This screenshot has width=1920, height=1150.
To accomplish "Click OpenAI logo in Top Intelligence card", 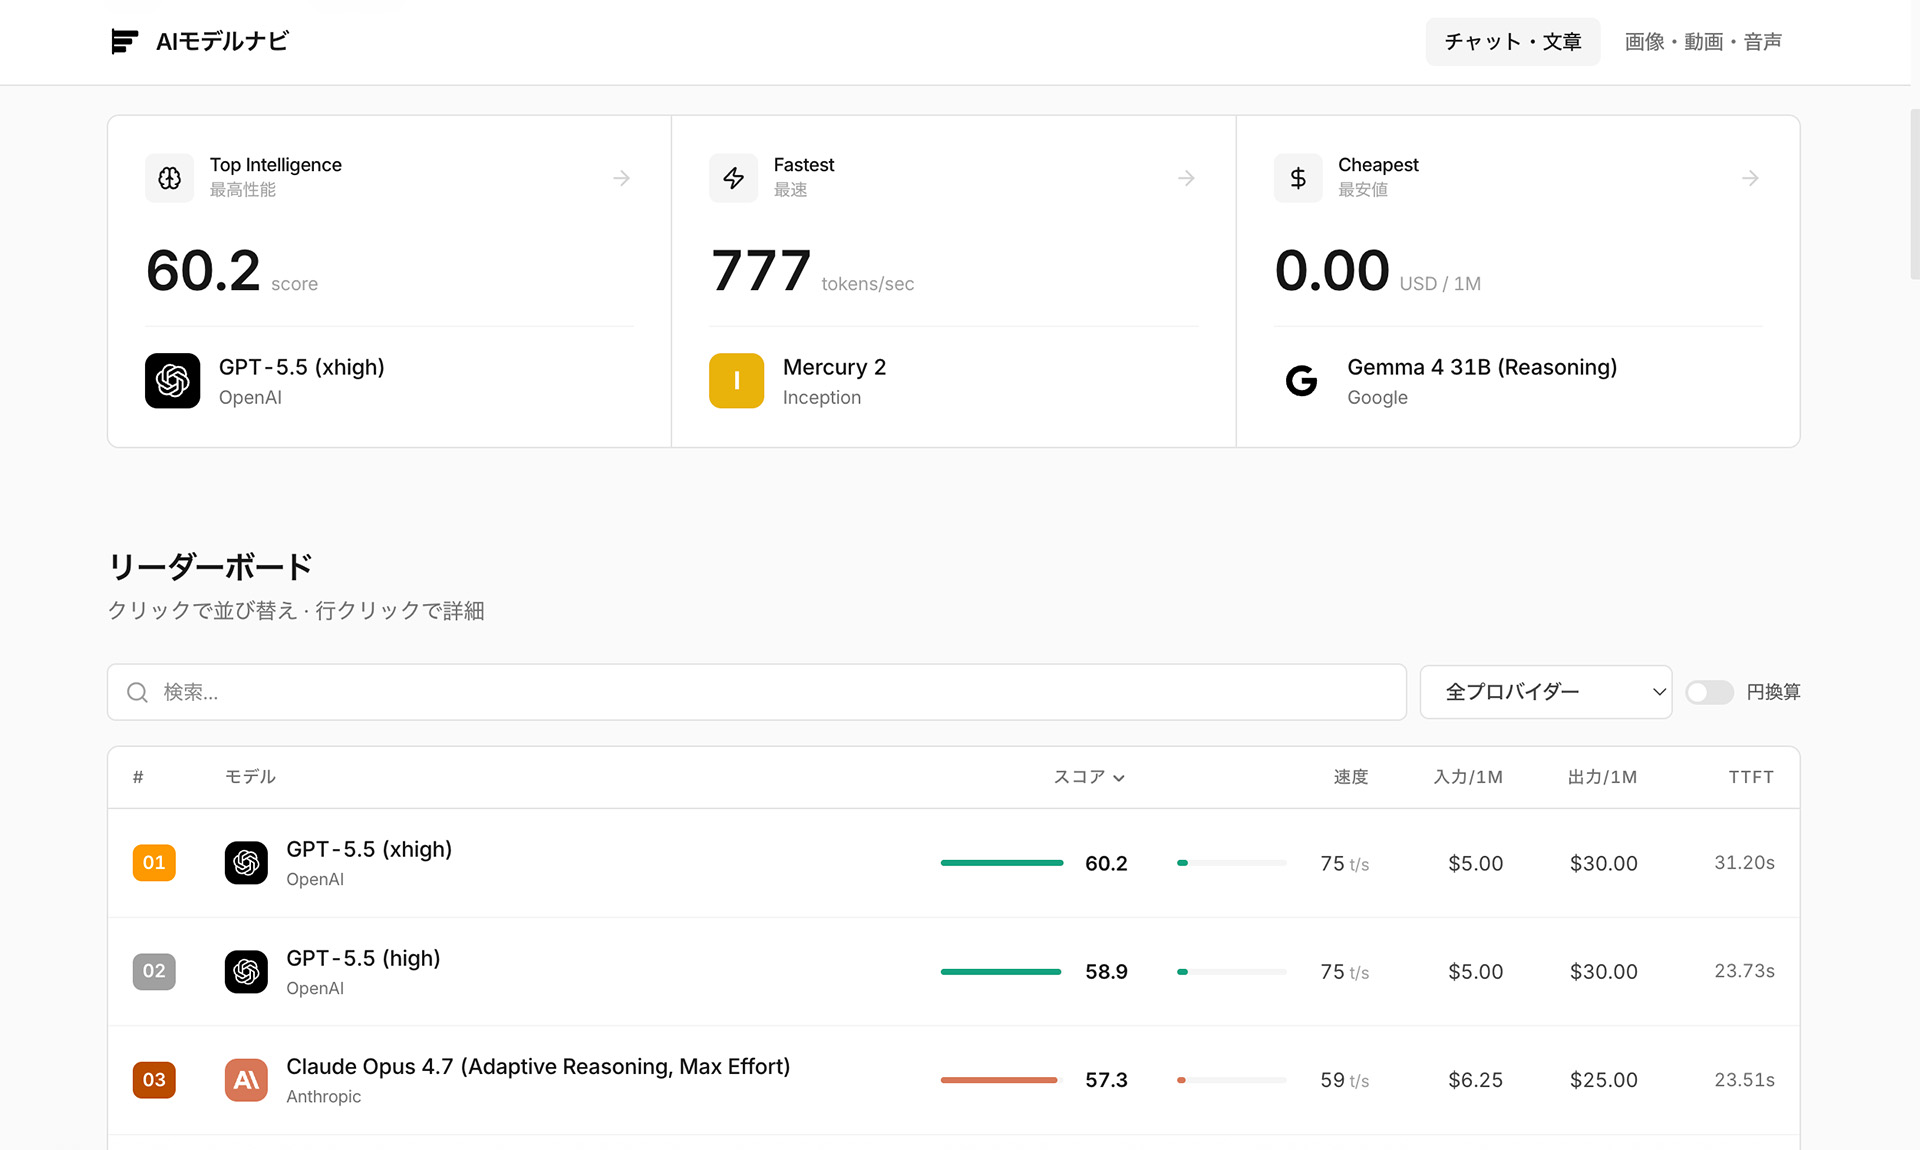I will pos(172,381).
